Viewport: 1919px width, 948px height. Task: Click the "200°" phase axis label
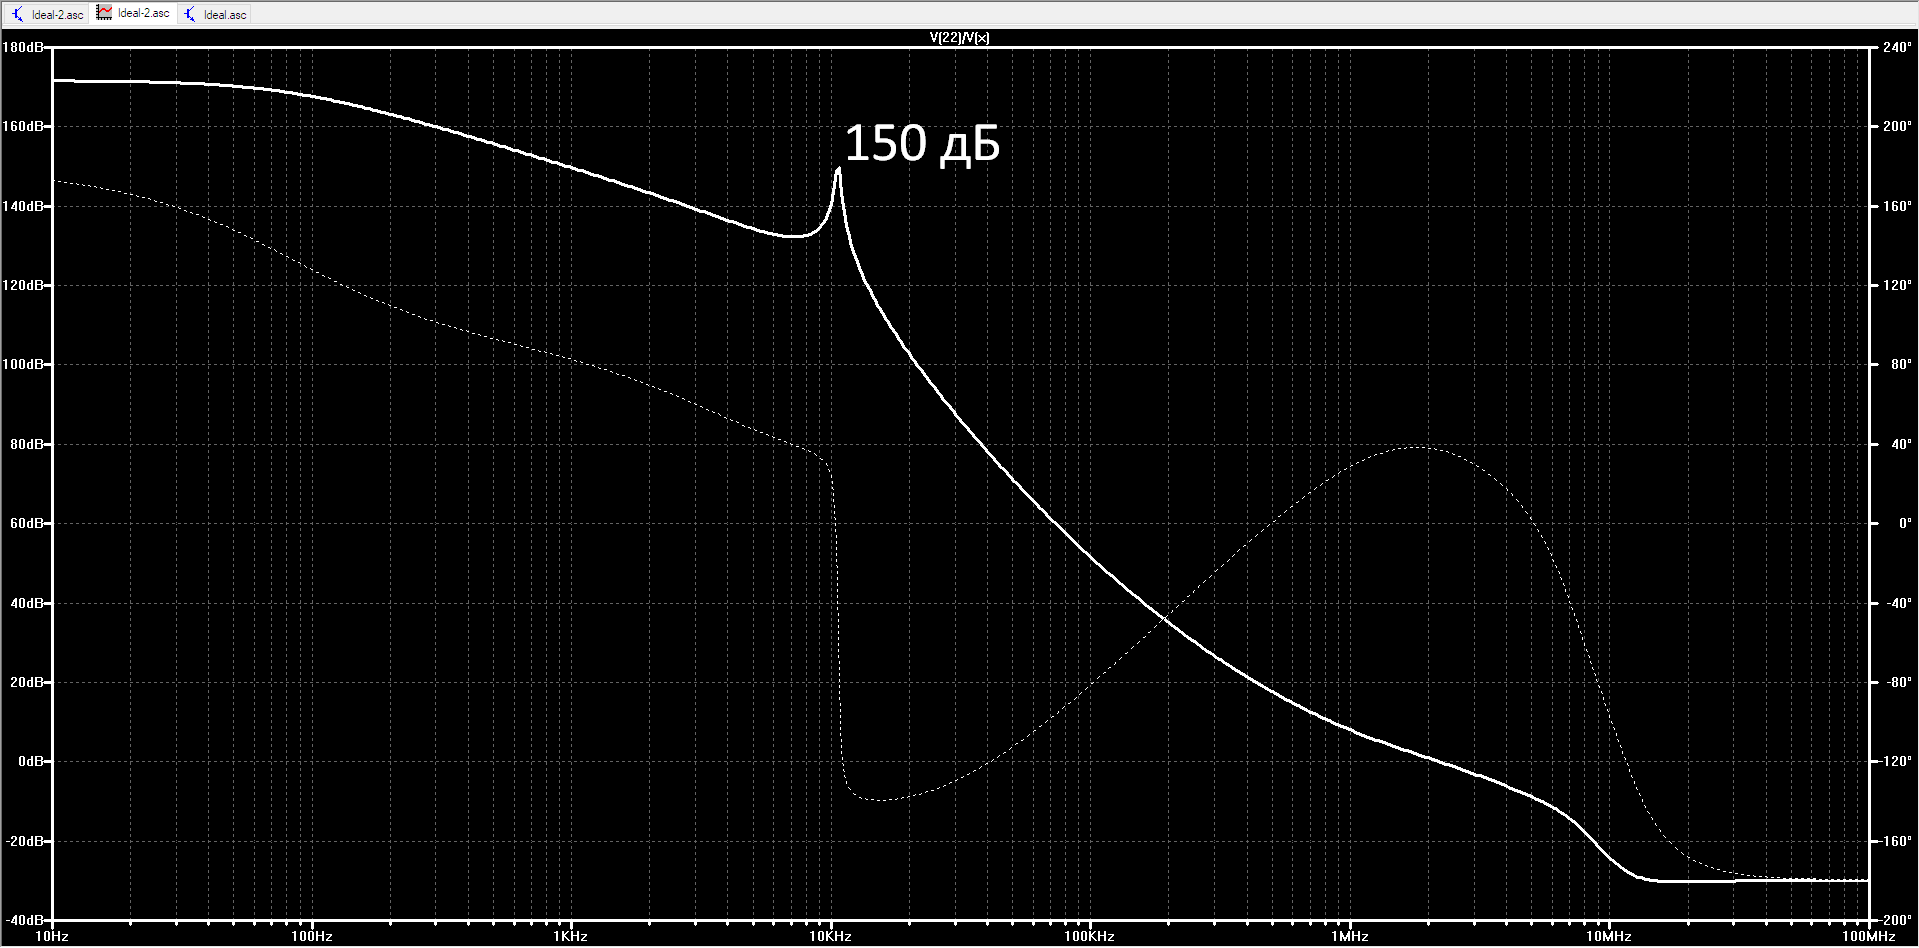(x=1897, y=127)
